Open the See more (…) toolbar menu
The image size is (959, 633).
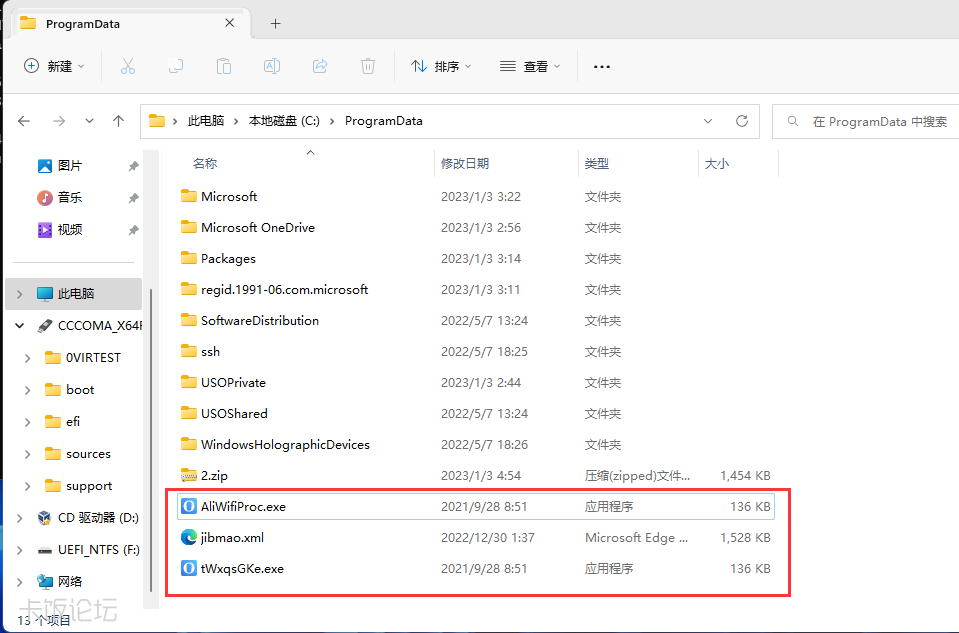(601, 65)
